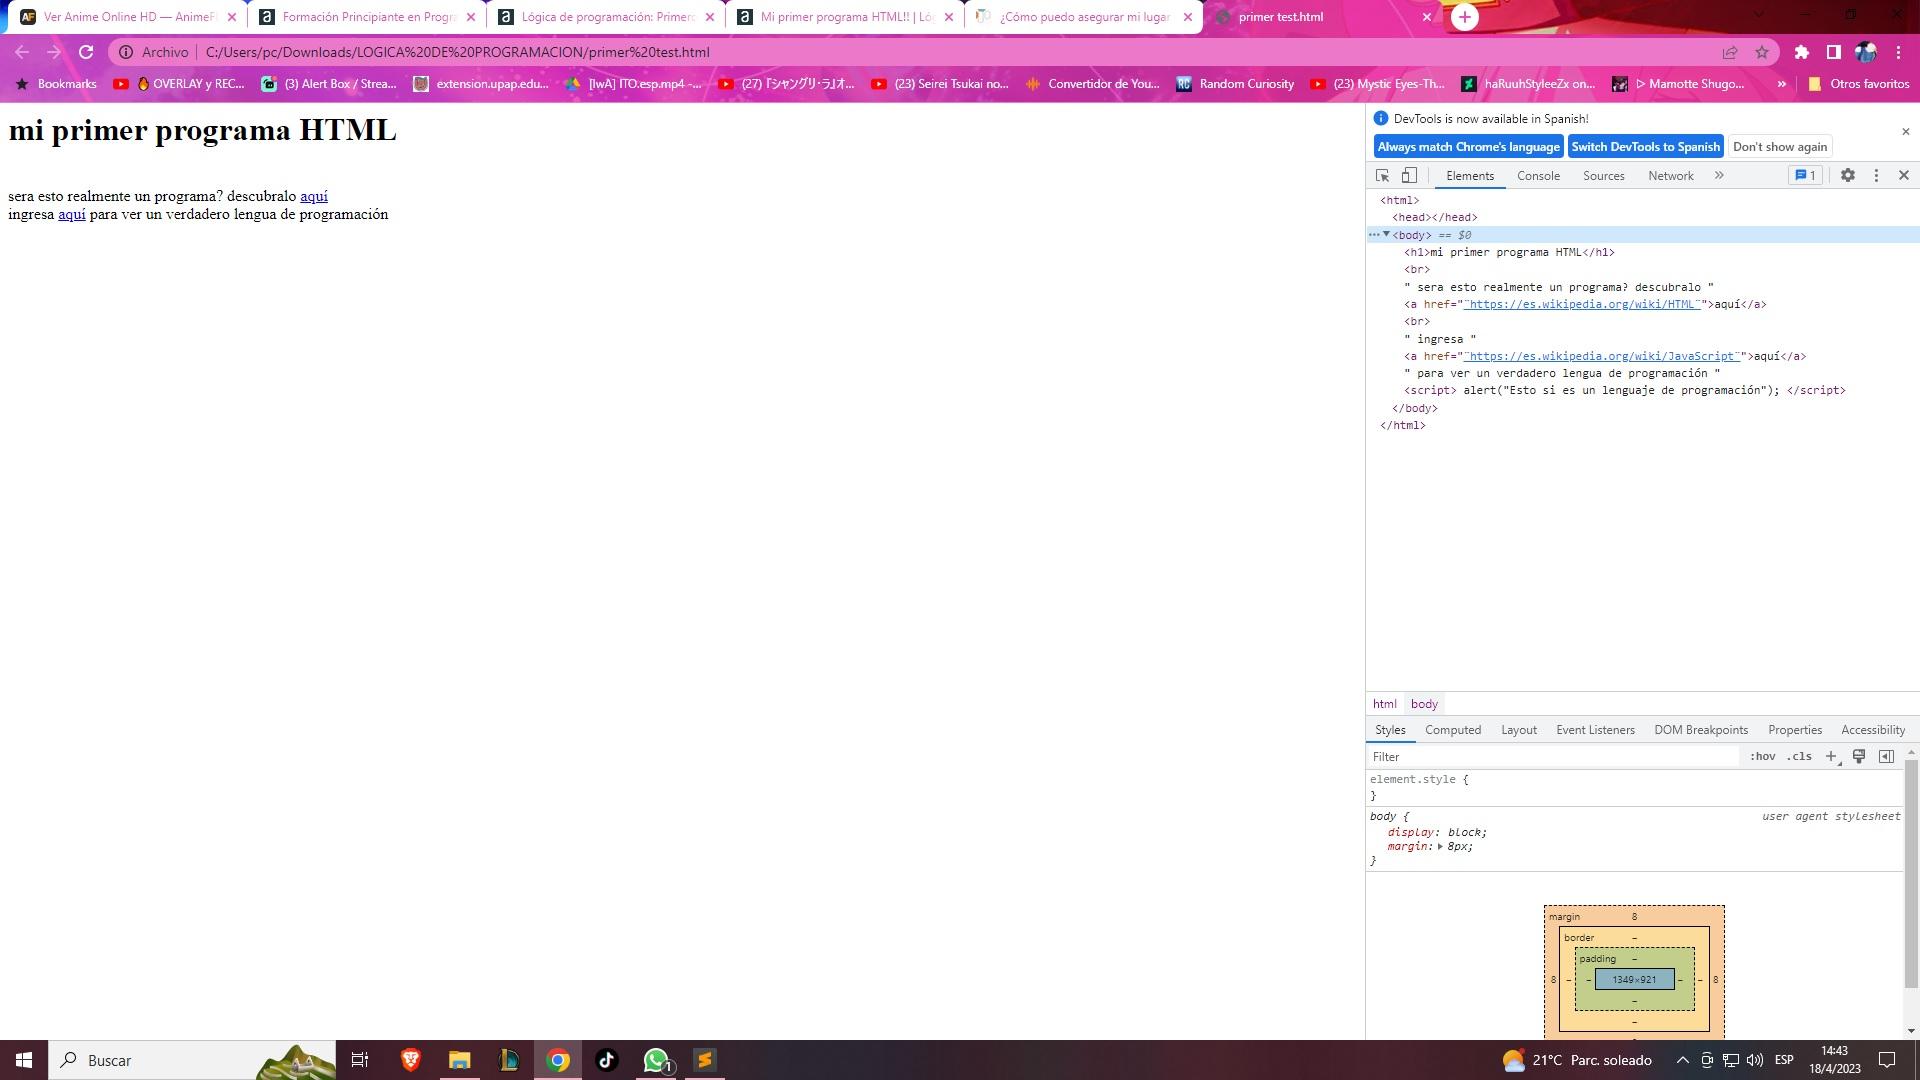Open the Random Curiosity bookmark
Screen dimensions: 1920x1080
coord(1235,84)
